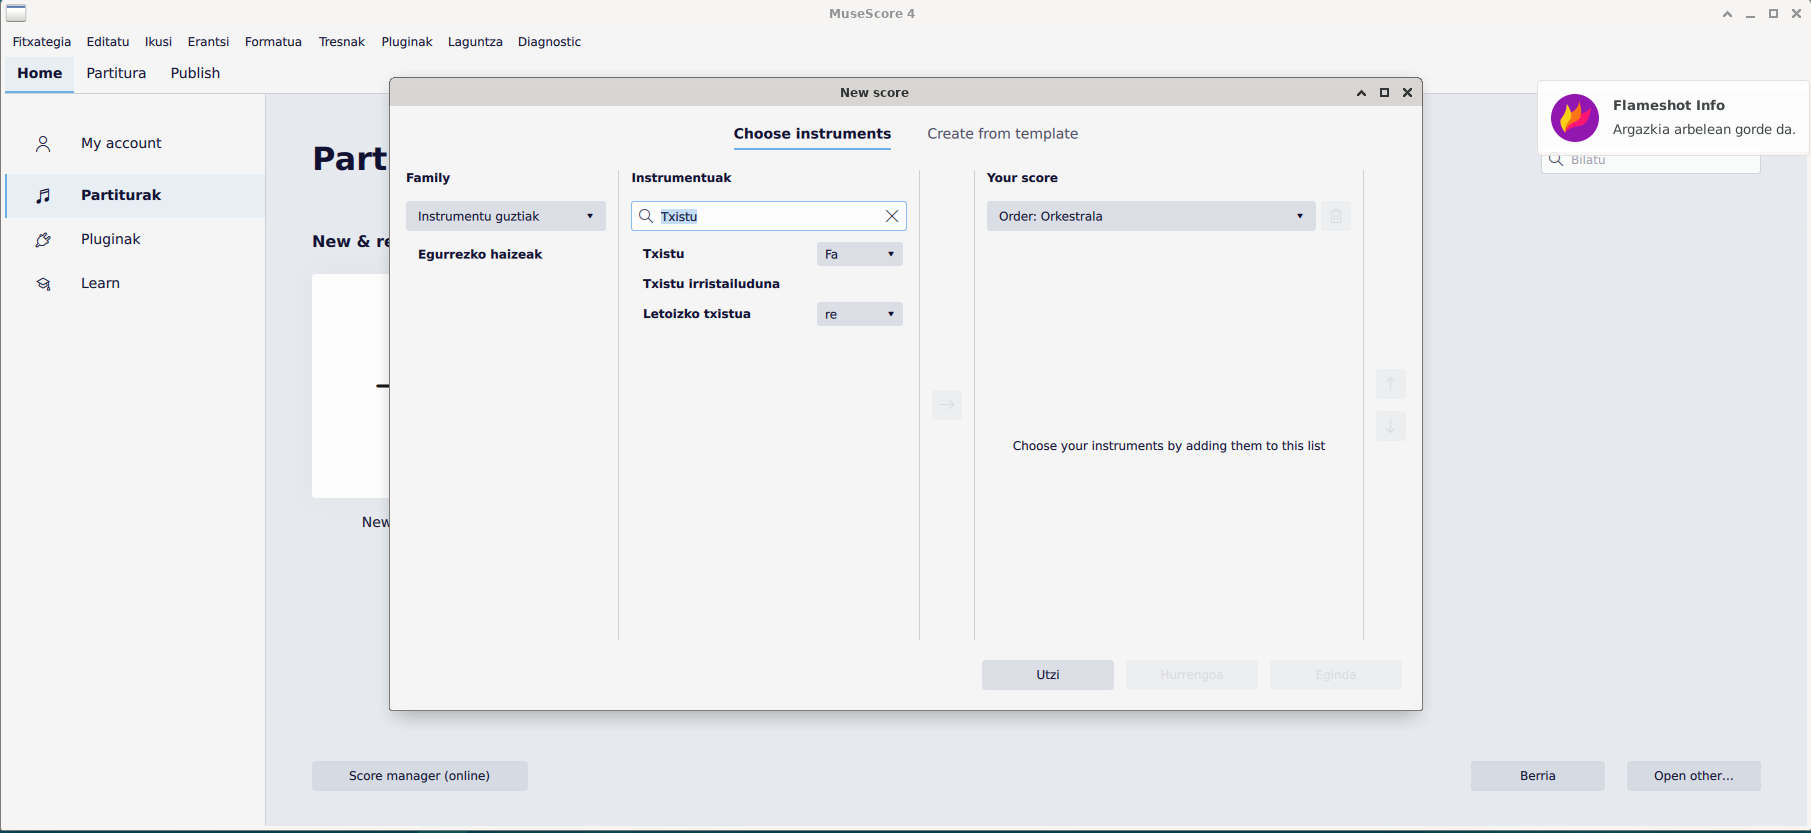Viewport: 1811px width, 833px height.
Task: Maximize the New score dialog
Action: coord(1384,93)
